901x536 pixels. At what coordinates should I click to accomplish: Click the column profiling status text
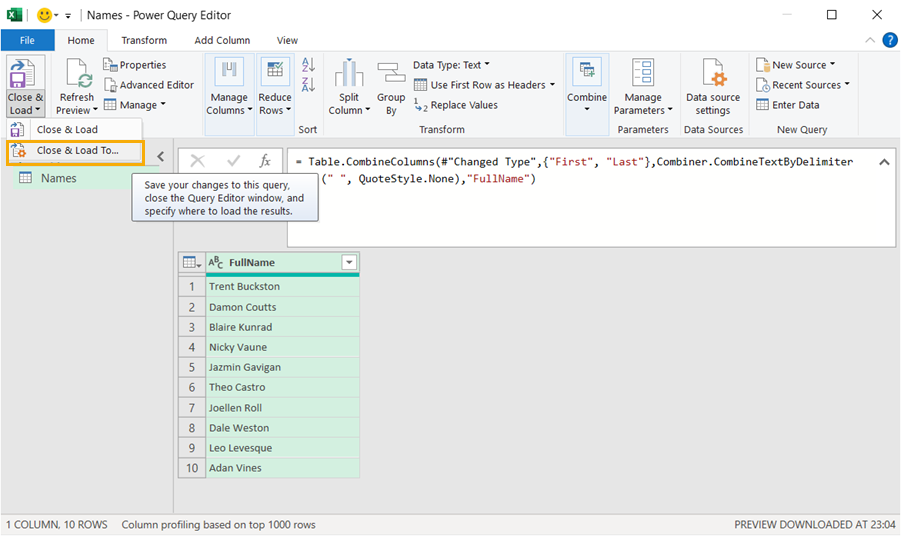[218, 525]
